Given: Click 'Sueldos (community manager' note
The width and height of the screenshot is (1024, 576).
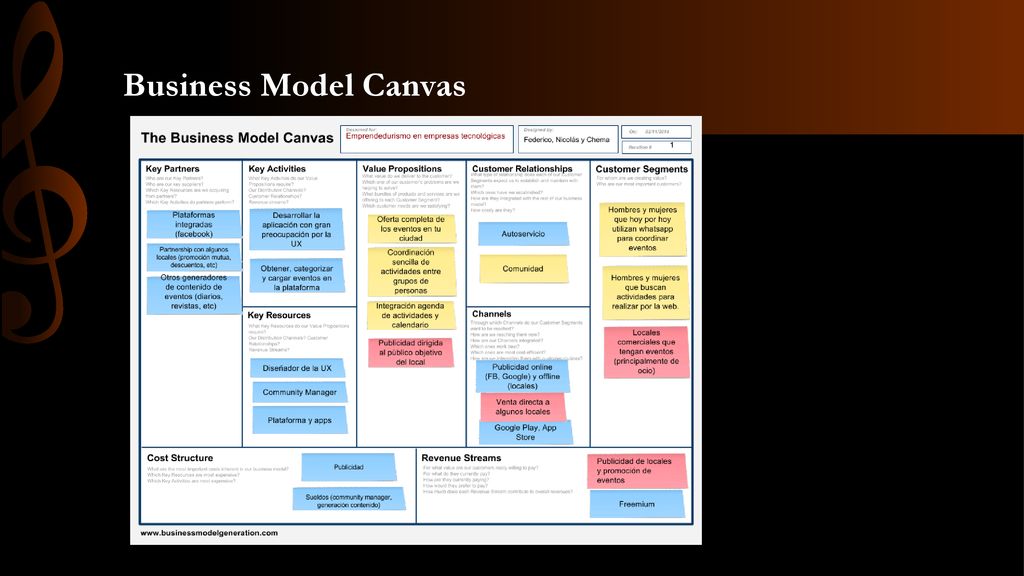Looking at the screenshot, I should pos(349,500).
